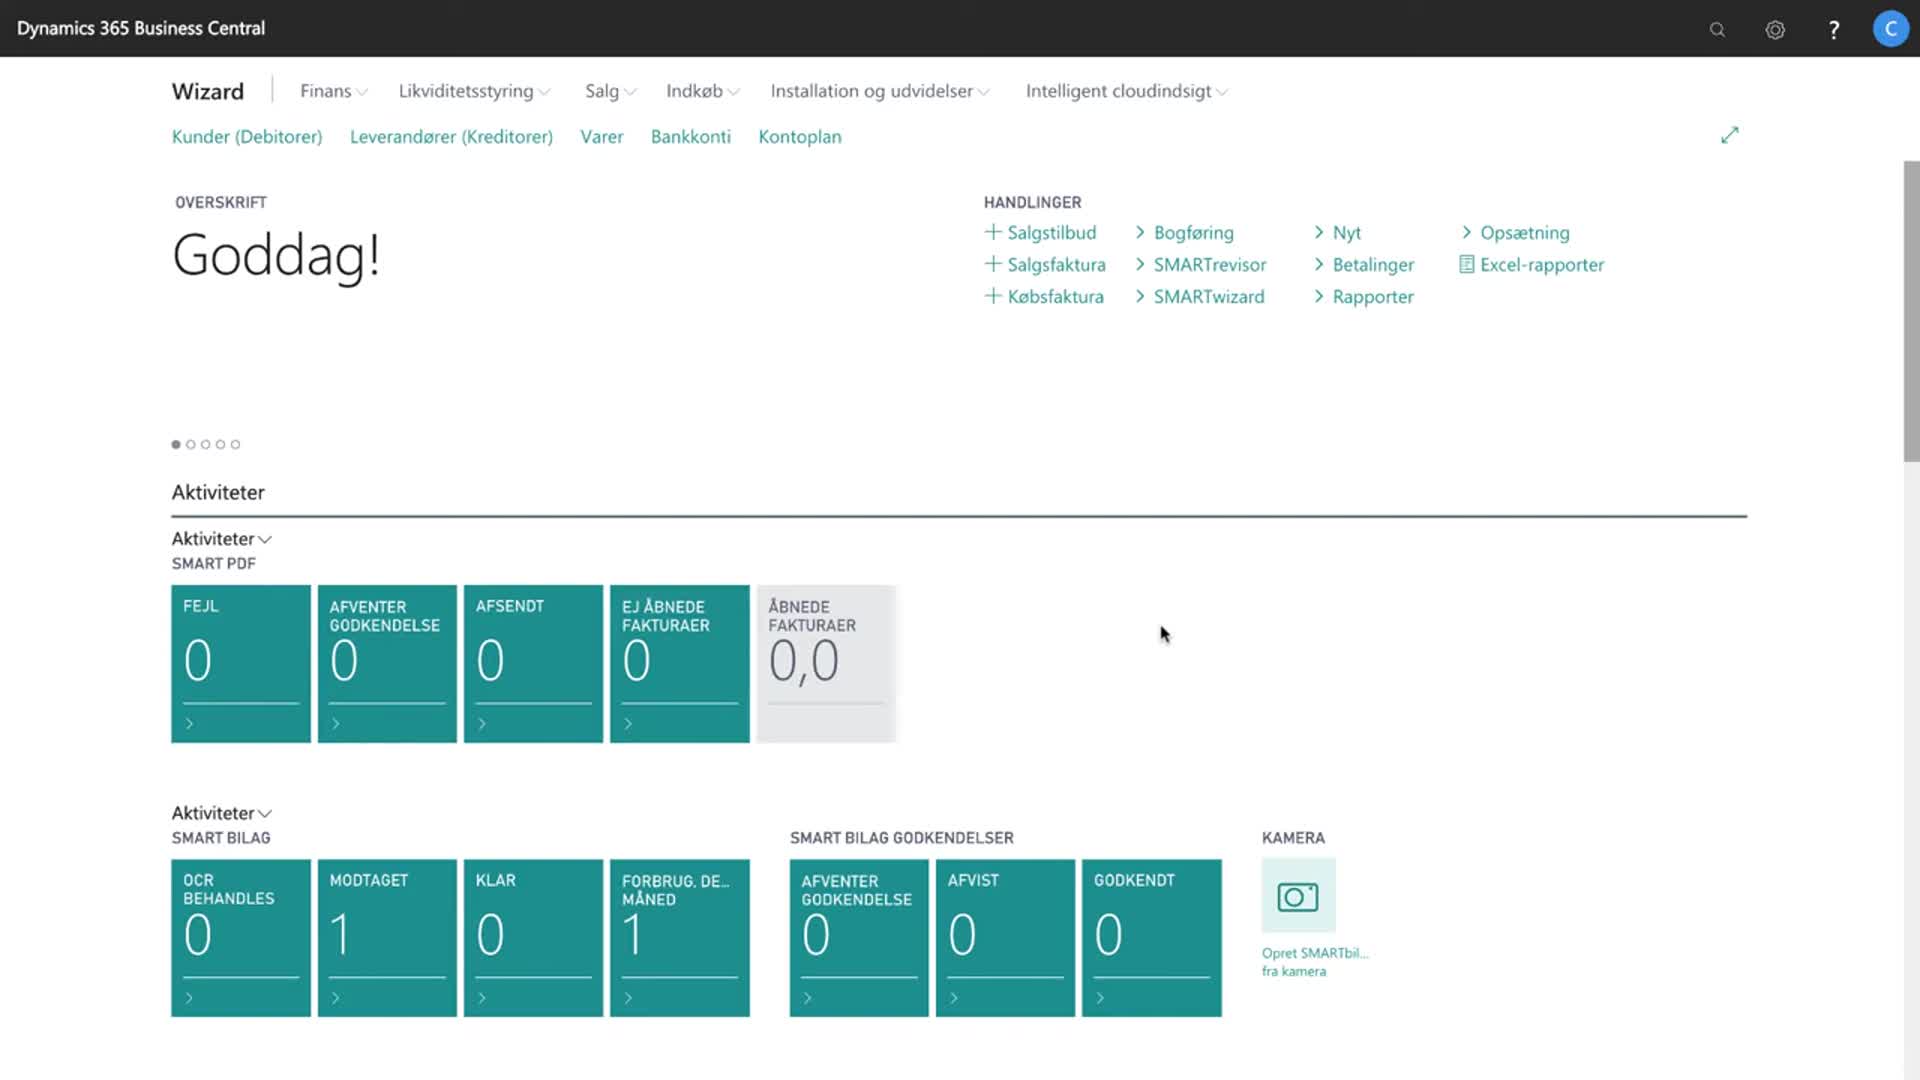Click the Goddag! headline text
Viewport: 1920px width, 1080px height.
[x=276, y=256]
